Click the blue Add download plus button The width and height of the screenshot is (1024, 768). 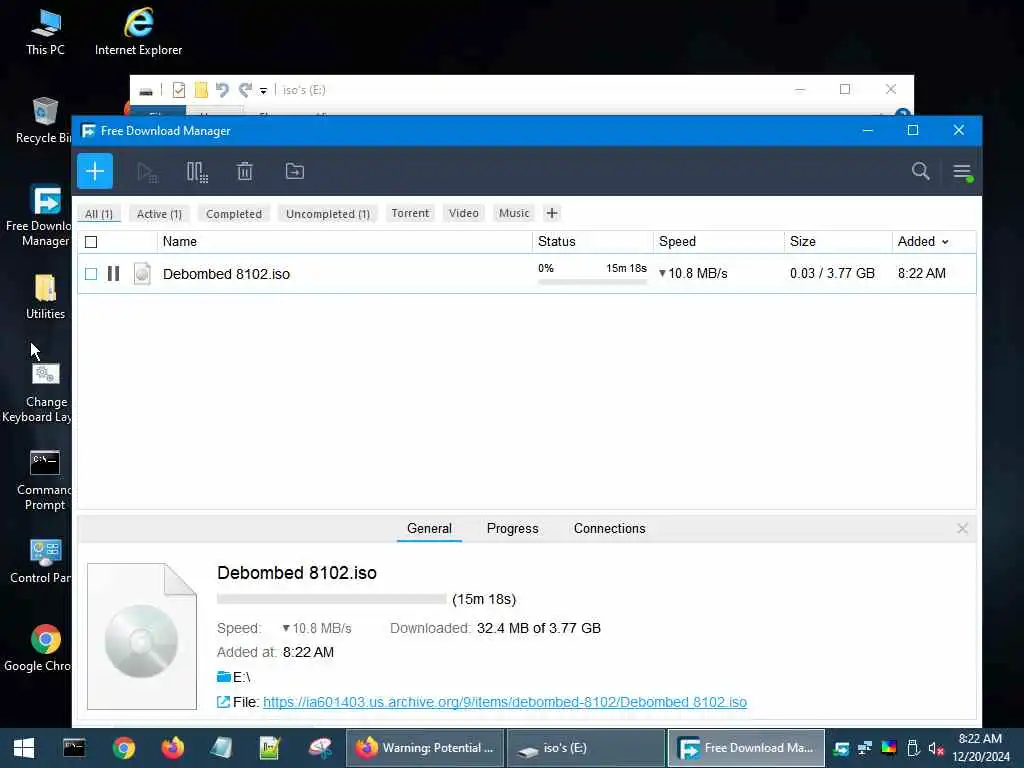click(95, 172)
